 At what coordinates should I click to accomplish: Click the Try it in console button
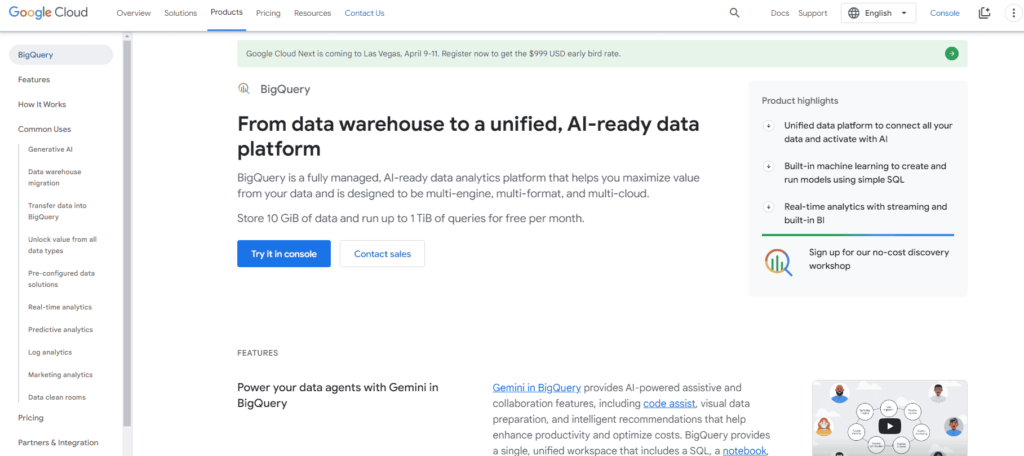284,253
